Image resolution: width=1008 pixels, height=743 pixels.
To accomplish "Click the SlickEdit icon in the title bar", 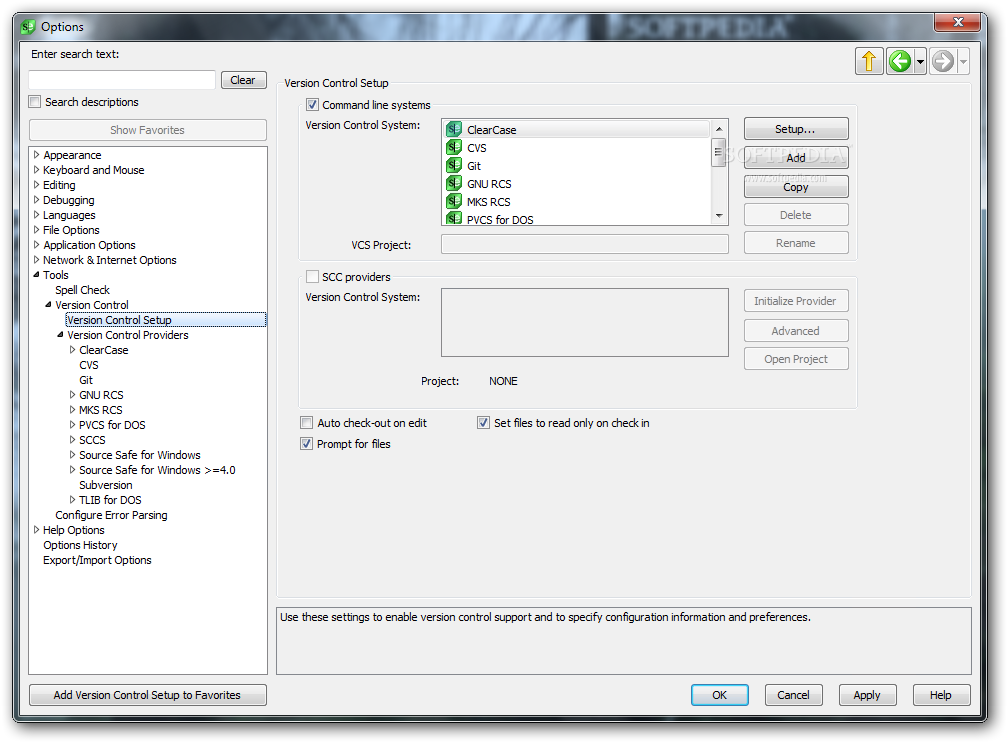I will (x=28, y=27).
